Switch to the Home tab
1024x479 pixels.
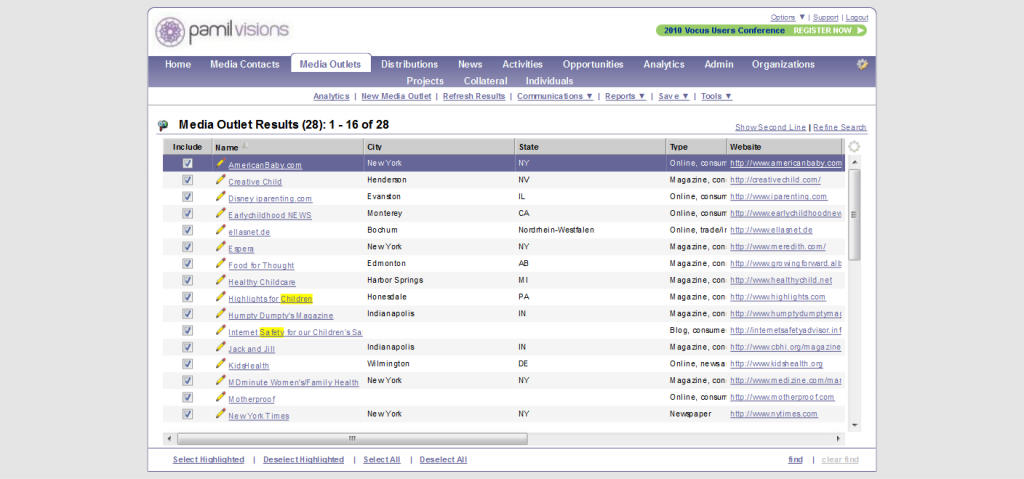point(178,64)
